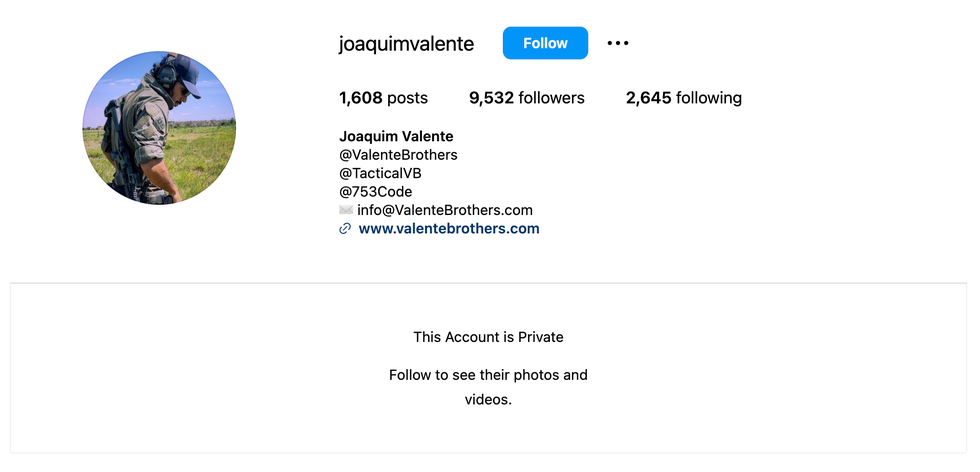View the 9,532 followers list
The height and width of the screenshot is (472, 980).
click(x=527, y=98)
